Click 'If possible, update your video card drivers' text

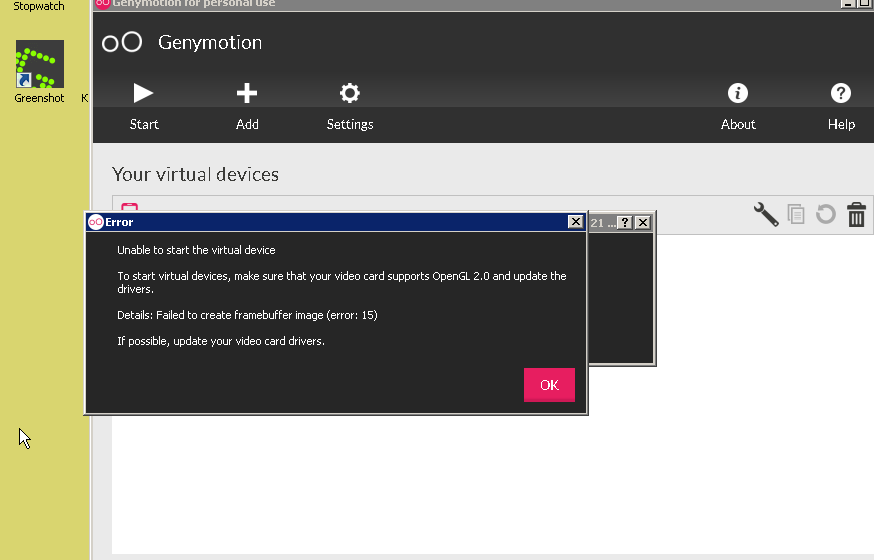point(221,341)
